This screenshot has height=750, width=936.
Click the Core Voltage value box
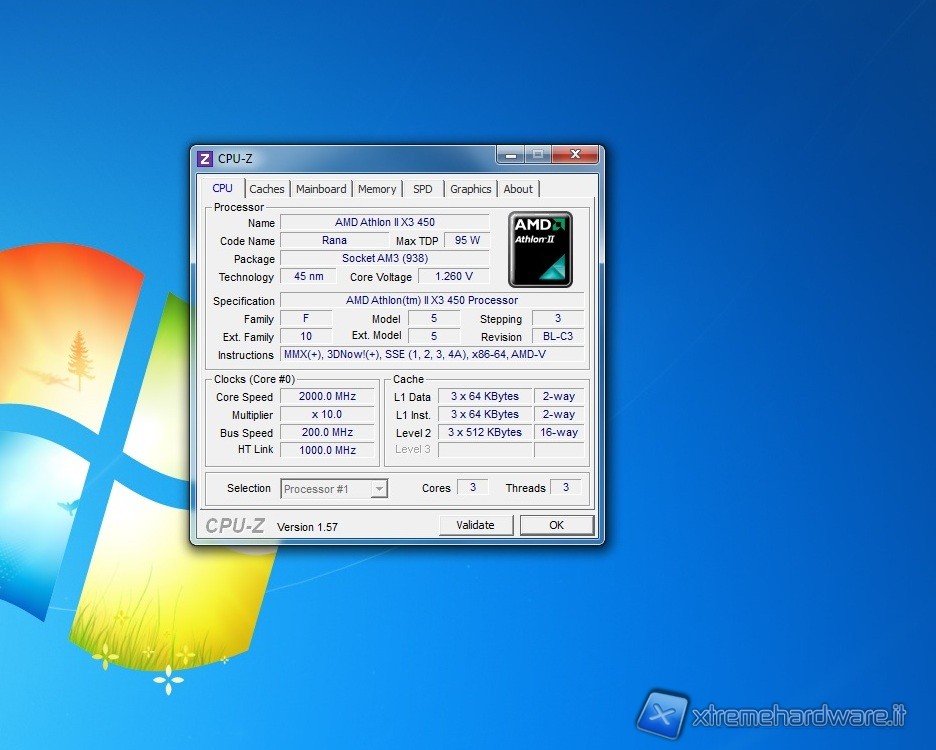click(454, 277)
